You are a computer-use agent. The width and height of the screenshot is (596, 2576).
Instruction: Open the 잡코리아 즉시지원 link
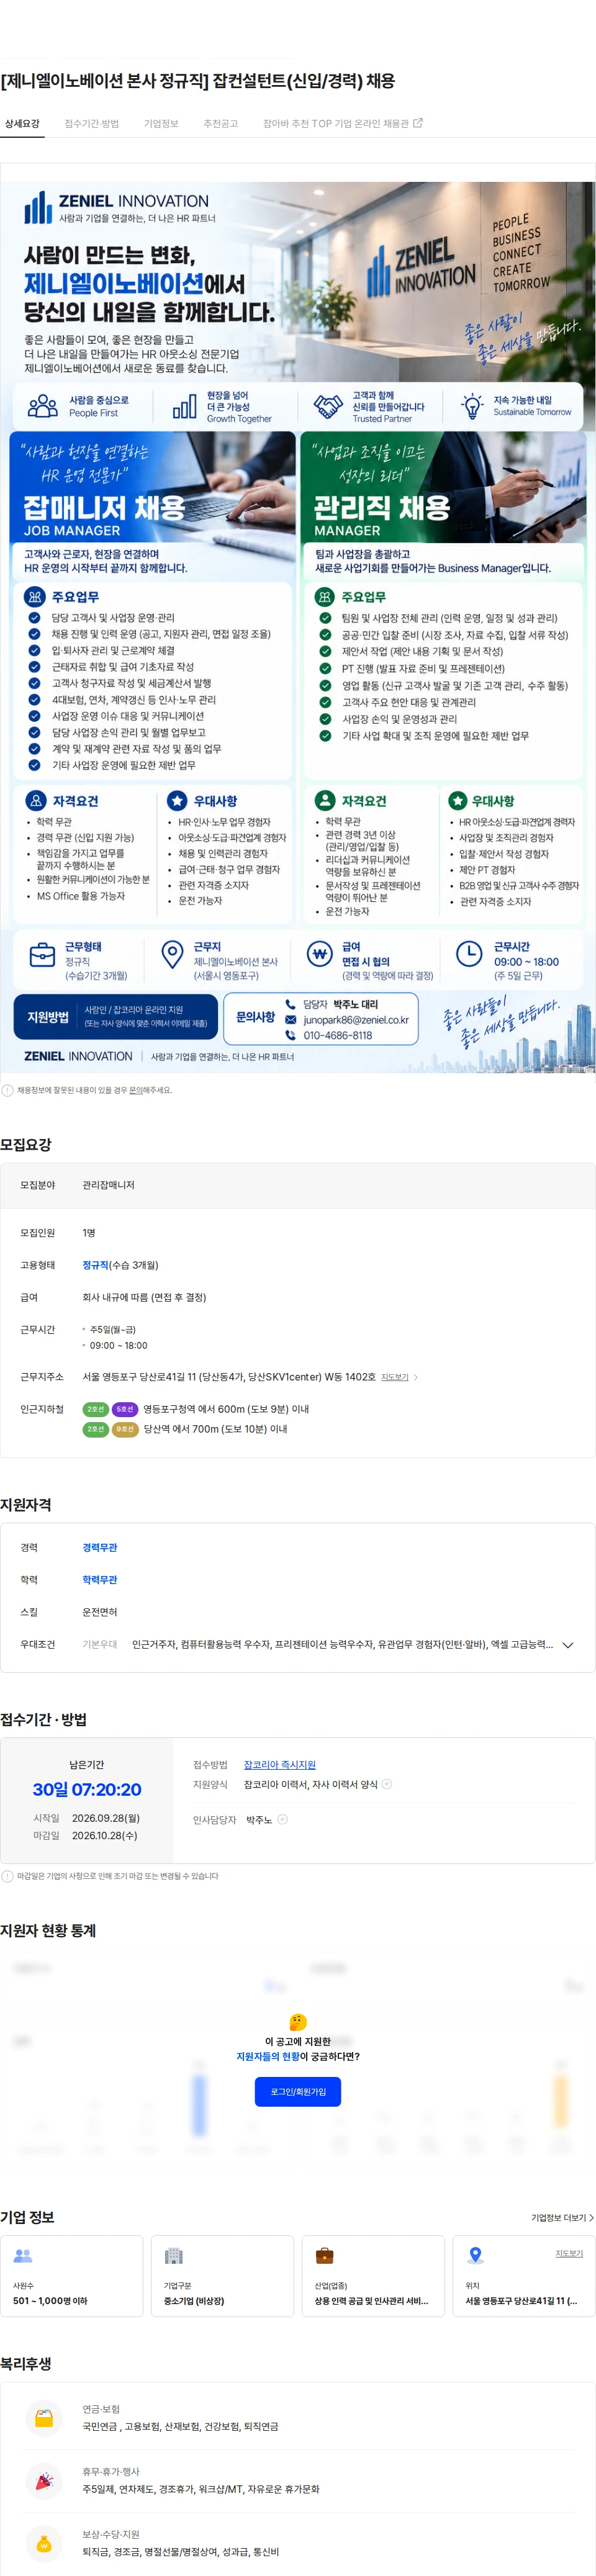tap(280, 1765)
